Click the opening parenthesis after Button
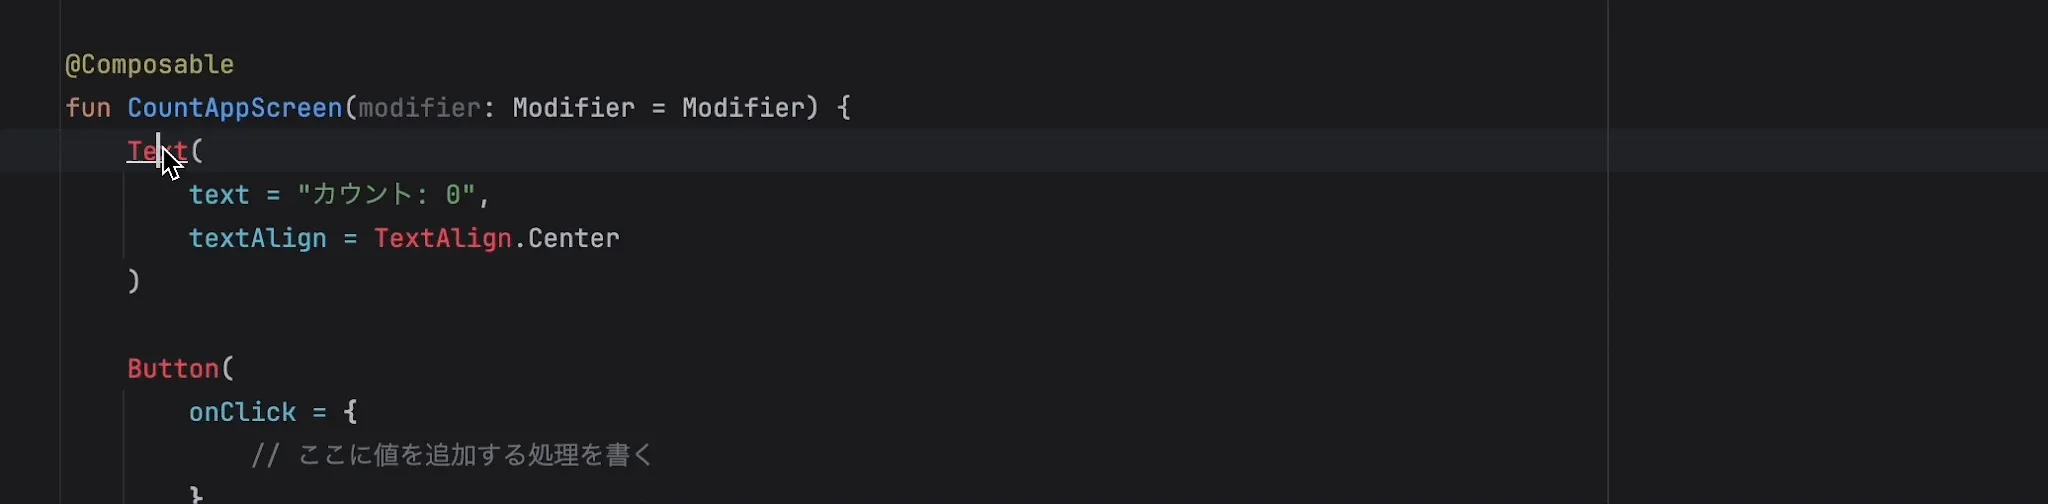The height and width of the screenshot is (504, 2048). click(x=228, y=369)
